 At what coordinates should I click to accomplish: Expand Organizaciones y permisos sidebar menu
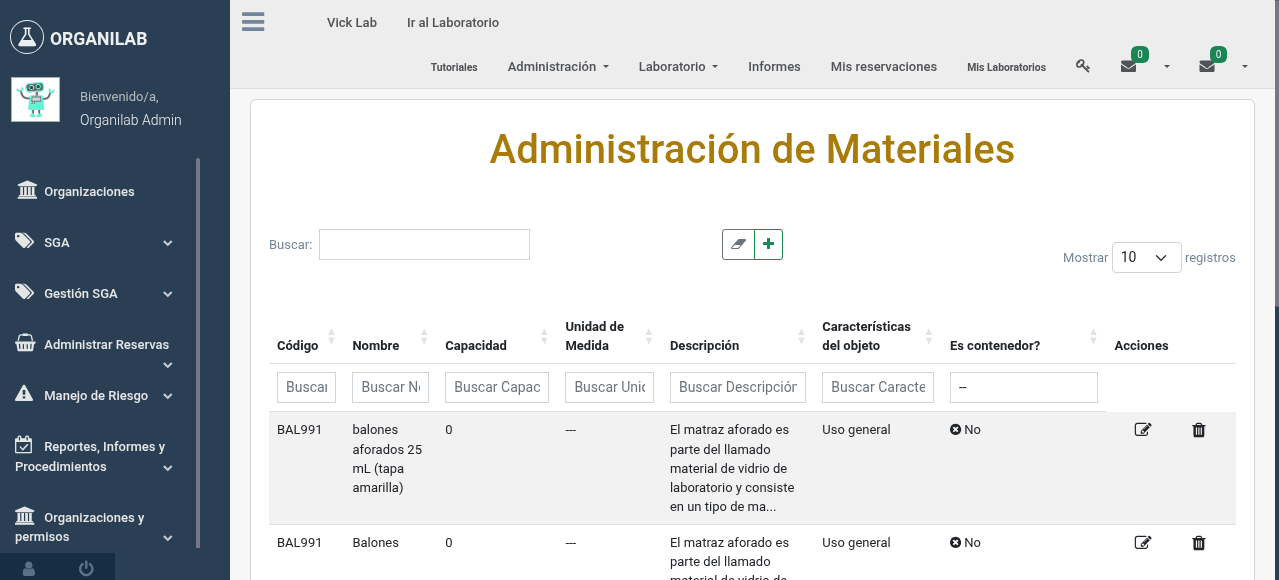[95, 527]
